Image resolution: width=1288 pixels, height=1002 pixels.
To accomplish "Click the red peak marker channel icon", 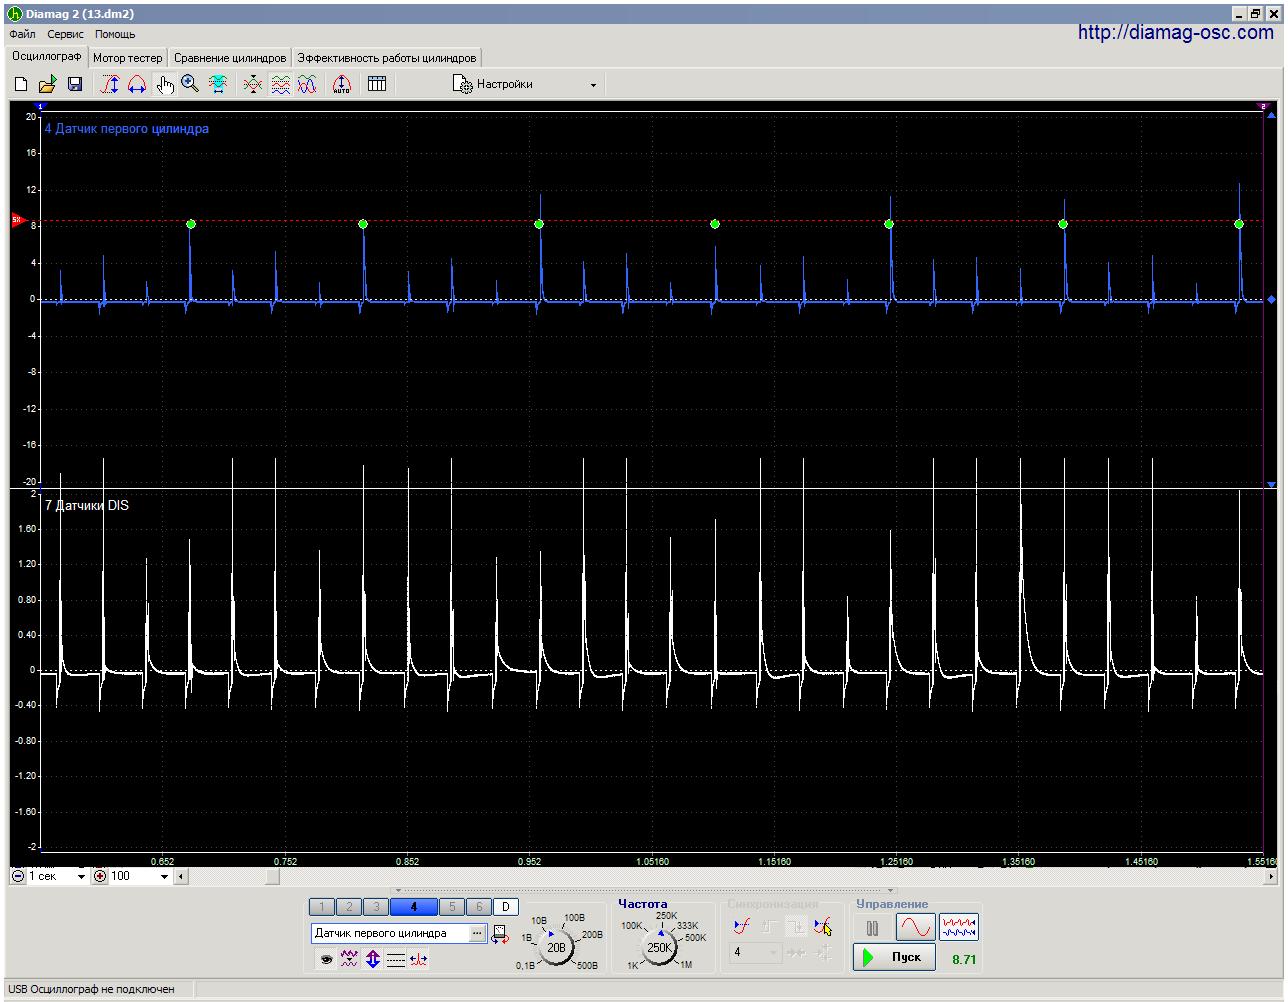I will point(419,960).
